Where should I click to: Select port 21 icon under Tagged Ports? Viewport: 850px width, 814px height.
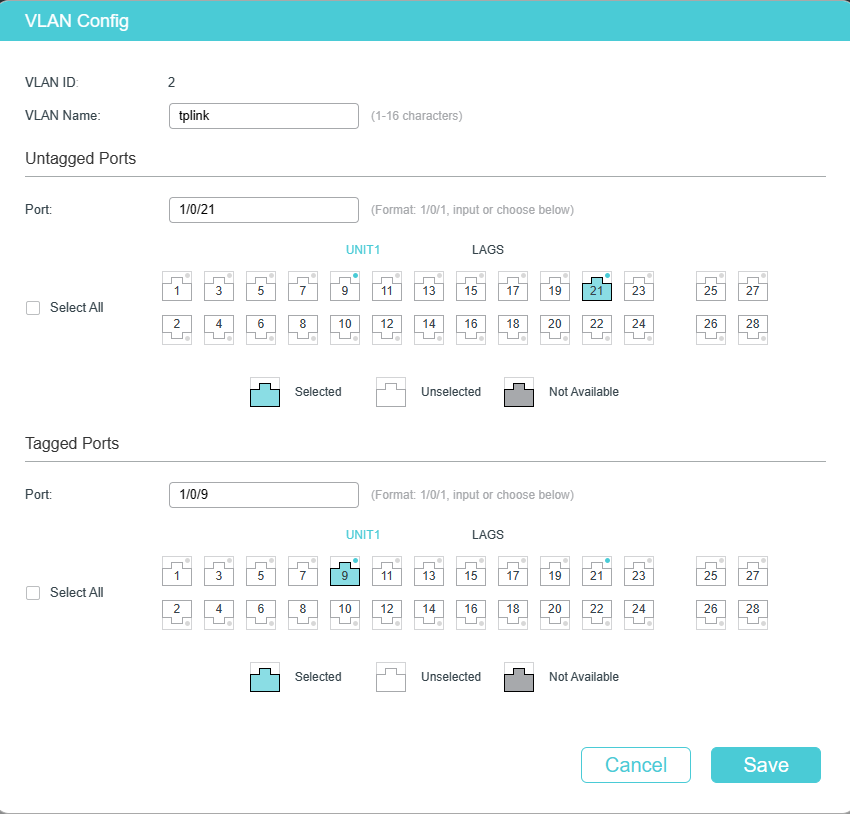coord(596,572)
